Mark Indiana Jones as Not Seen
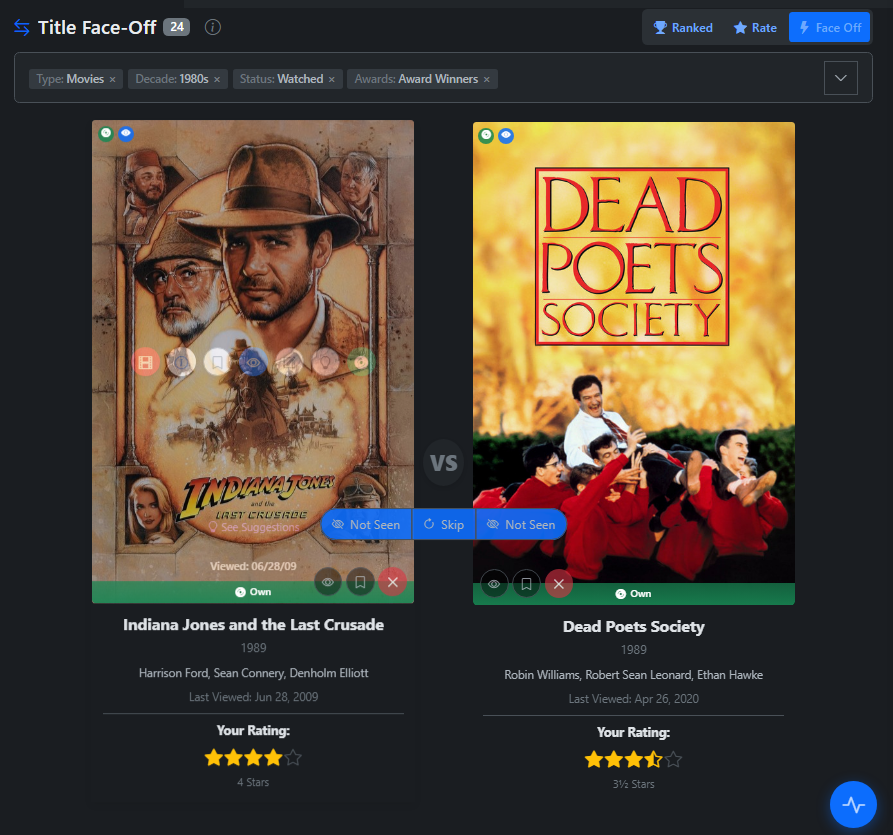893x835 pixels. coord(366,524)
